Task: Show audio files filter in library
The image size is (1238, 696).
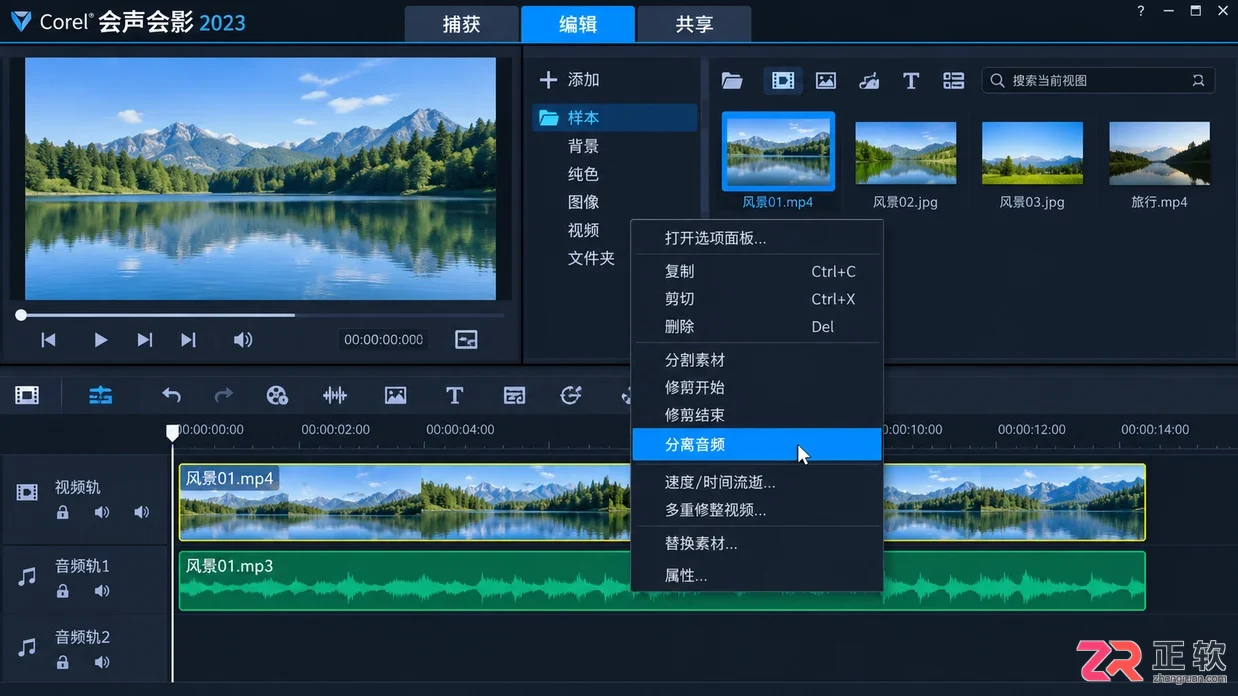Action: 869,81
